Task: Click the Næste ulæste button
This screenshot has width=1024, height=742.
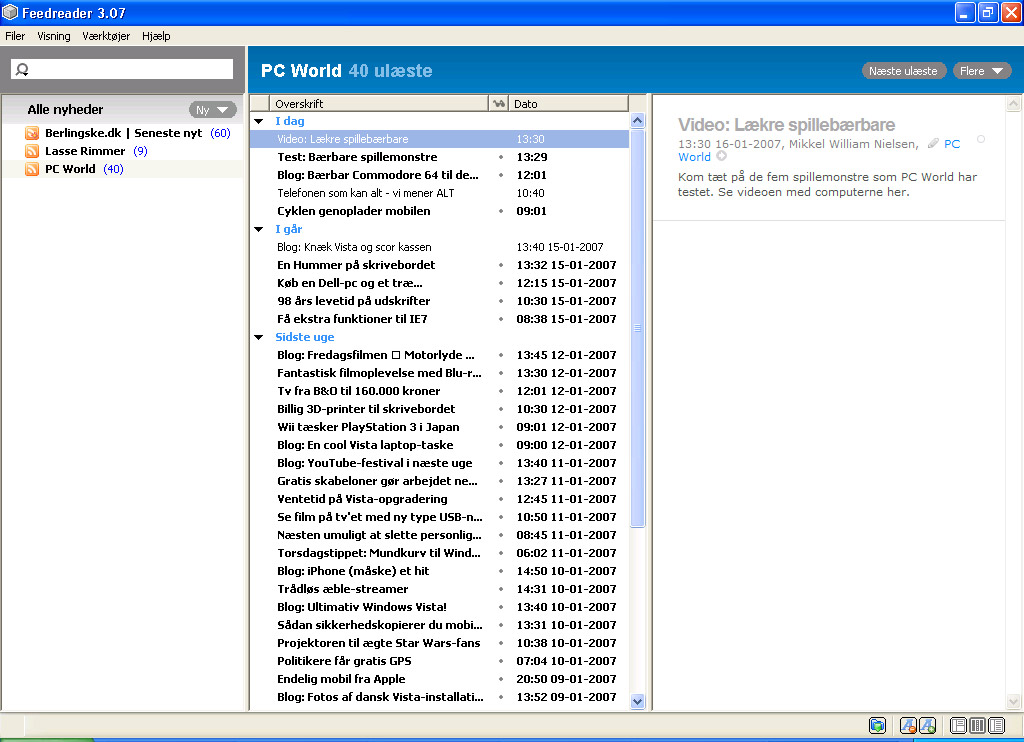Action: click(903, 71)
